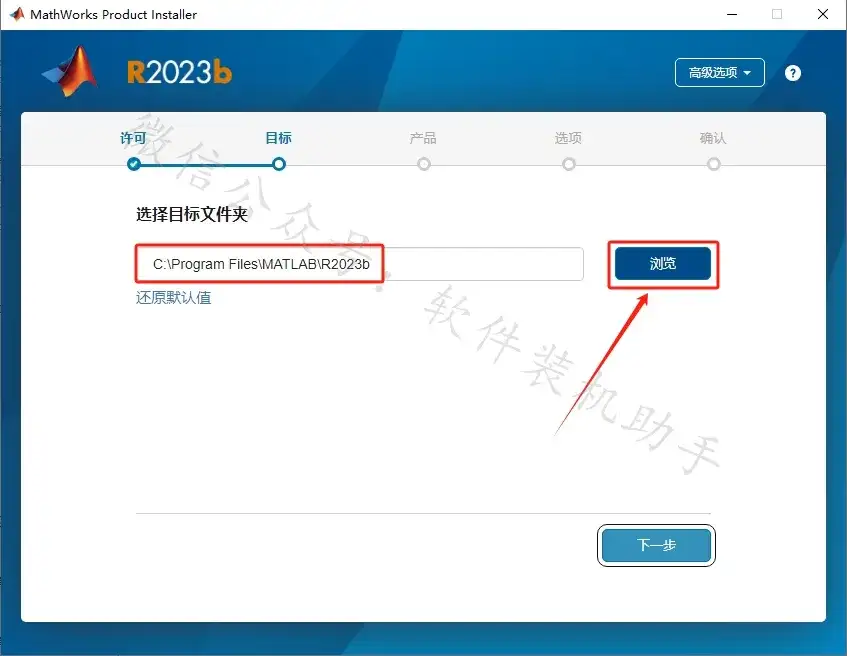Click the 选择目标文件夹 heading text
The width and height of the screenshot is (847, 656).
(192, 215)
